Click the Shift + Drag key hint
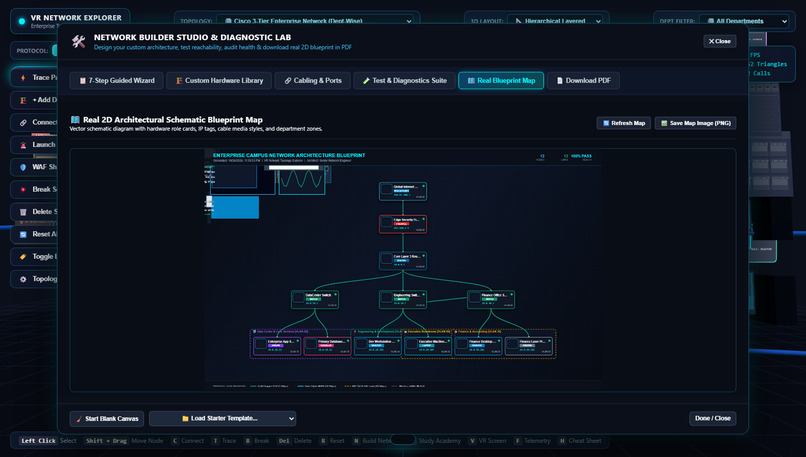This screenshot has width=806, height=457. [106, 441]
